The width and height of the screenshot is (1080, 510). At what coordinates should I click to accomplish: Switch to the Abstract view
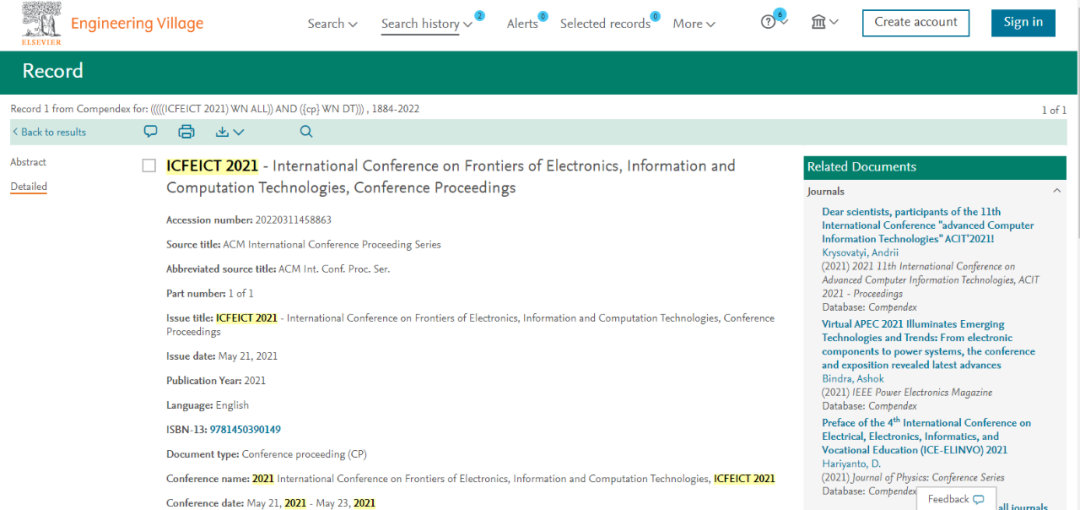[x=28, y=163]
